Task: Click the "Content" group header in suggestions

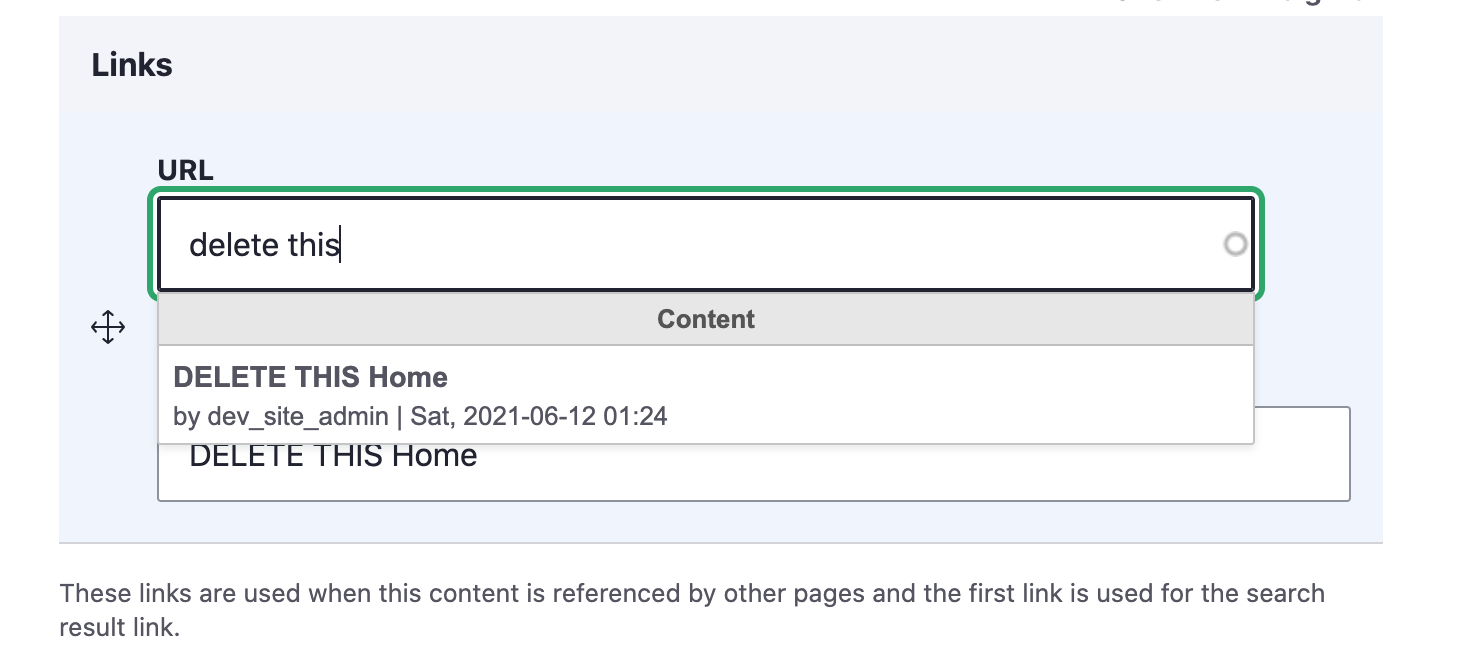Action: (706, 319)
